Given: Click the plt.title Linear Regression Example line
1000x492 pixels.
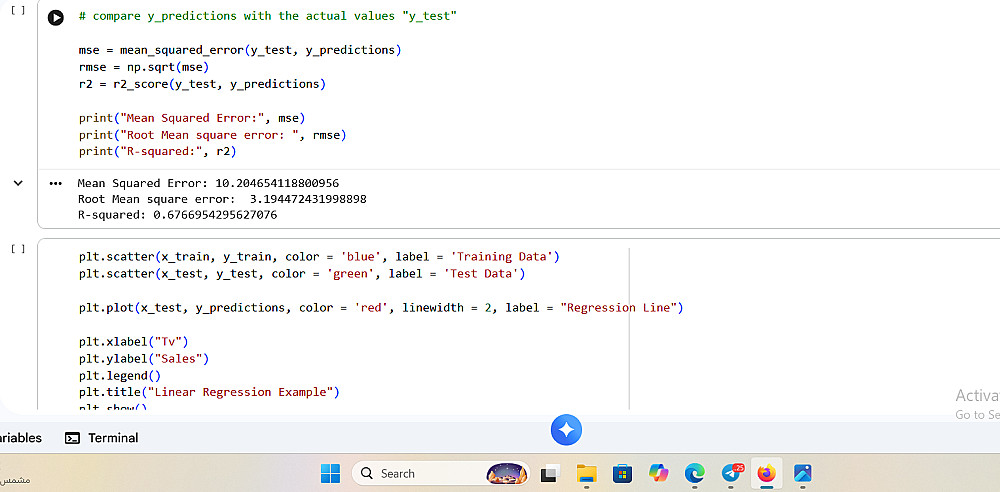Looking at the screenshot, I should coord(209,392).
